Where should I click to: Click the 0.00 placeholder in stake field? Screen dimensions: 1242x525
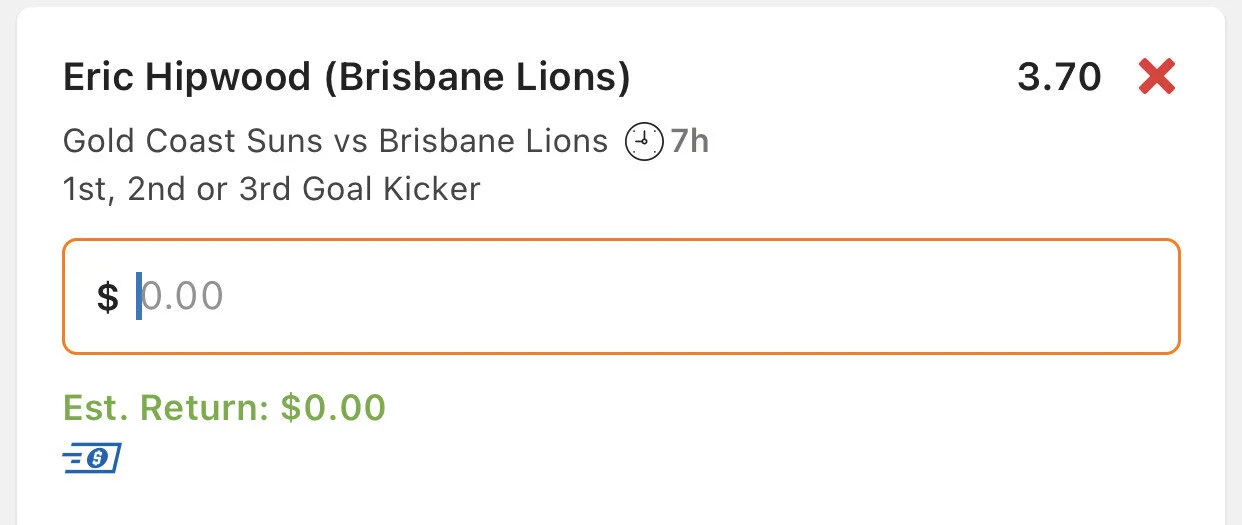click(182, 297)
